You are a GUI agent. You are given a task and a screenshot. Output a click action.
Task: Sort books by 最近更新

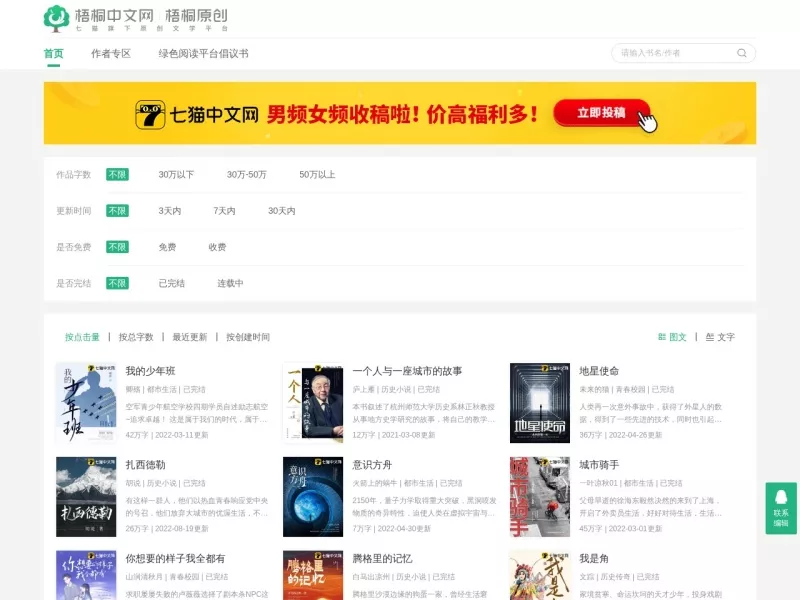pos(190,337)
